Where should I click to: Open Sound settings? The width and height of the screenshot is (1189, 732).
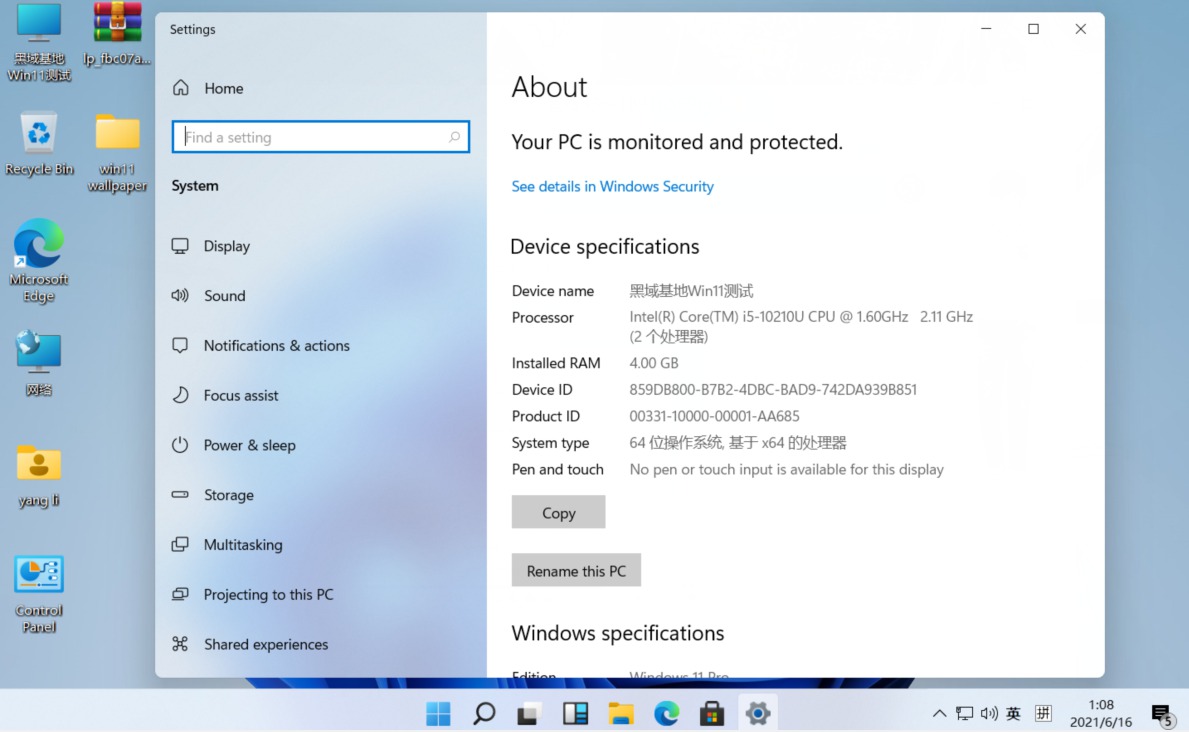[x=224, y=296]
